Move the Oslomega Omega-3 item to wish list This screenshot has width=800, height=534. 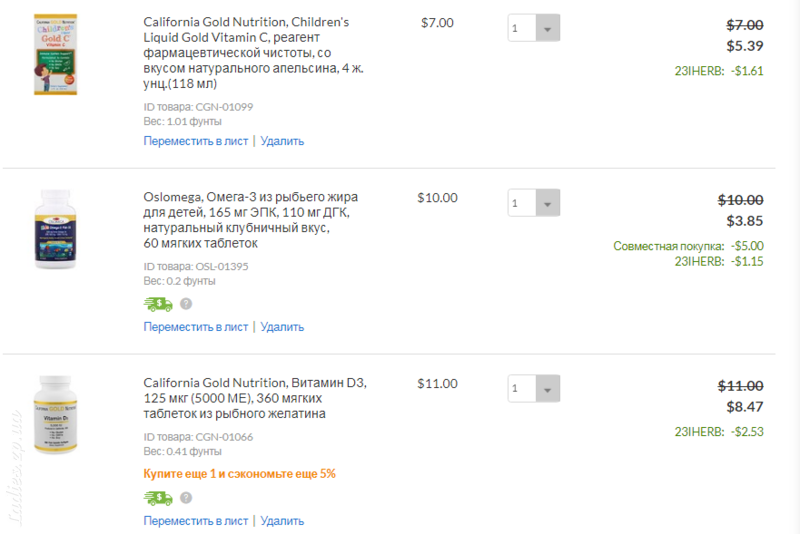click(x=195, y=327)
